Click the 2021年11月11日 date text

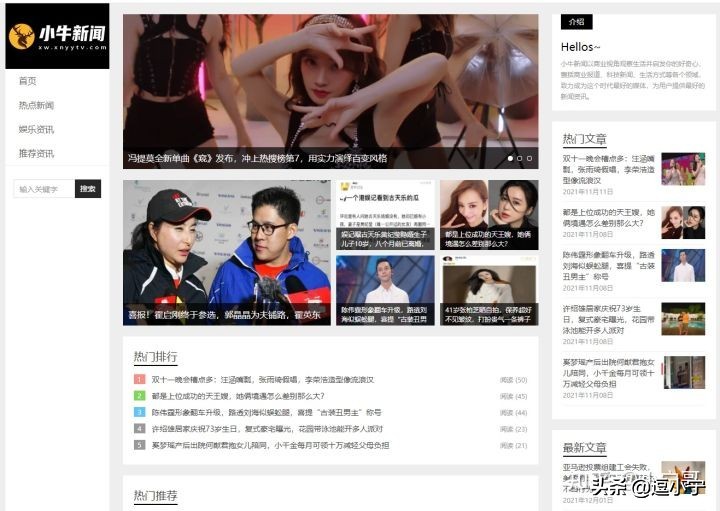[588, 191]
